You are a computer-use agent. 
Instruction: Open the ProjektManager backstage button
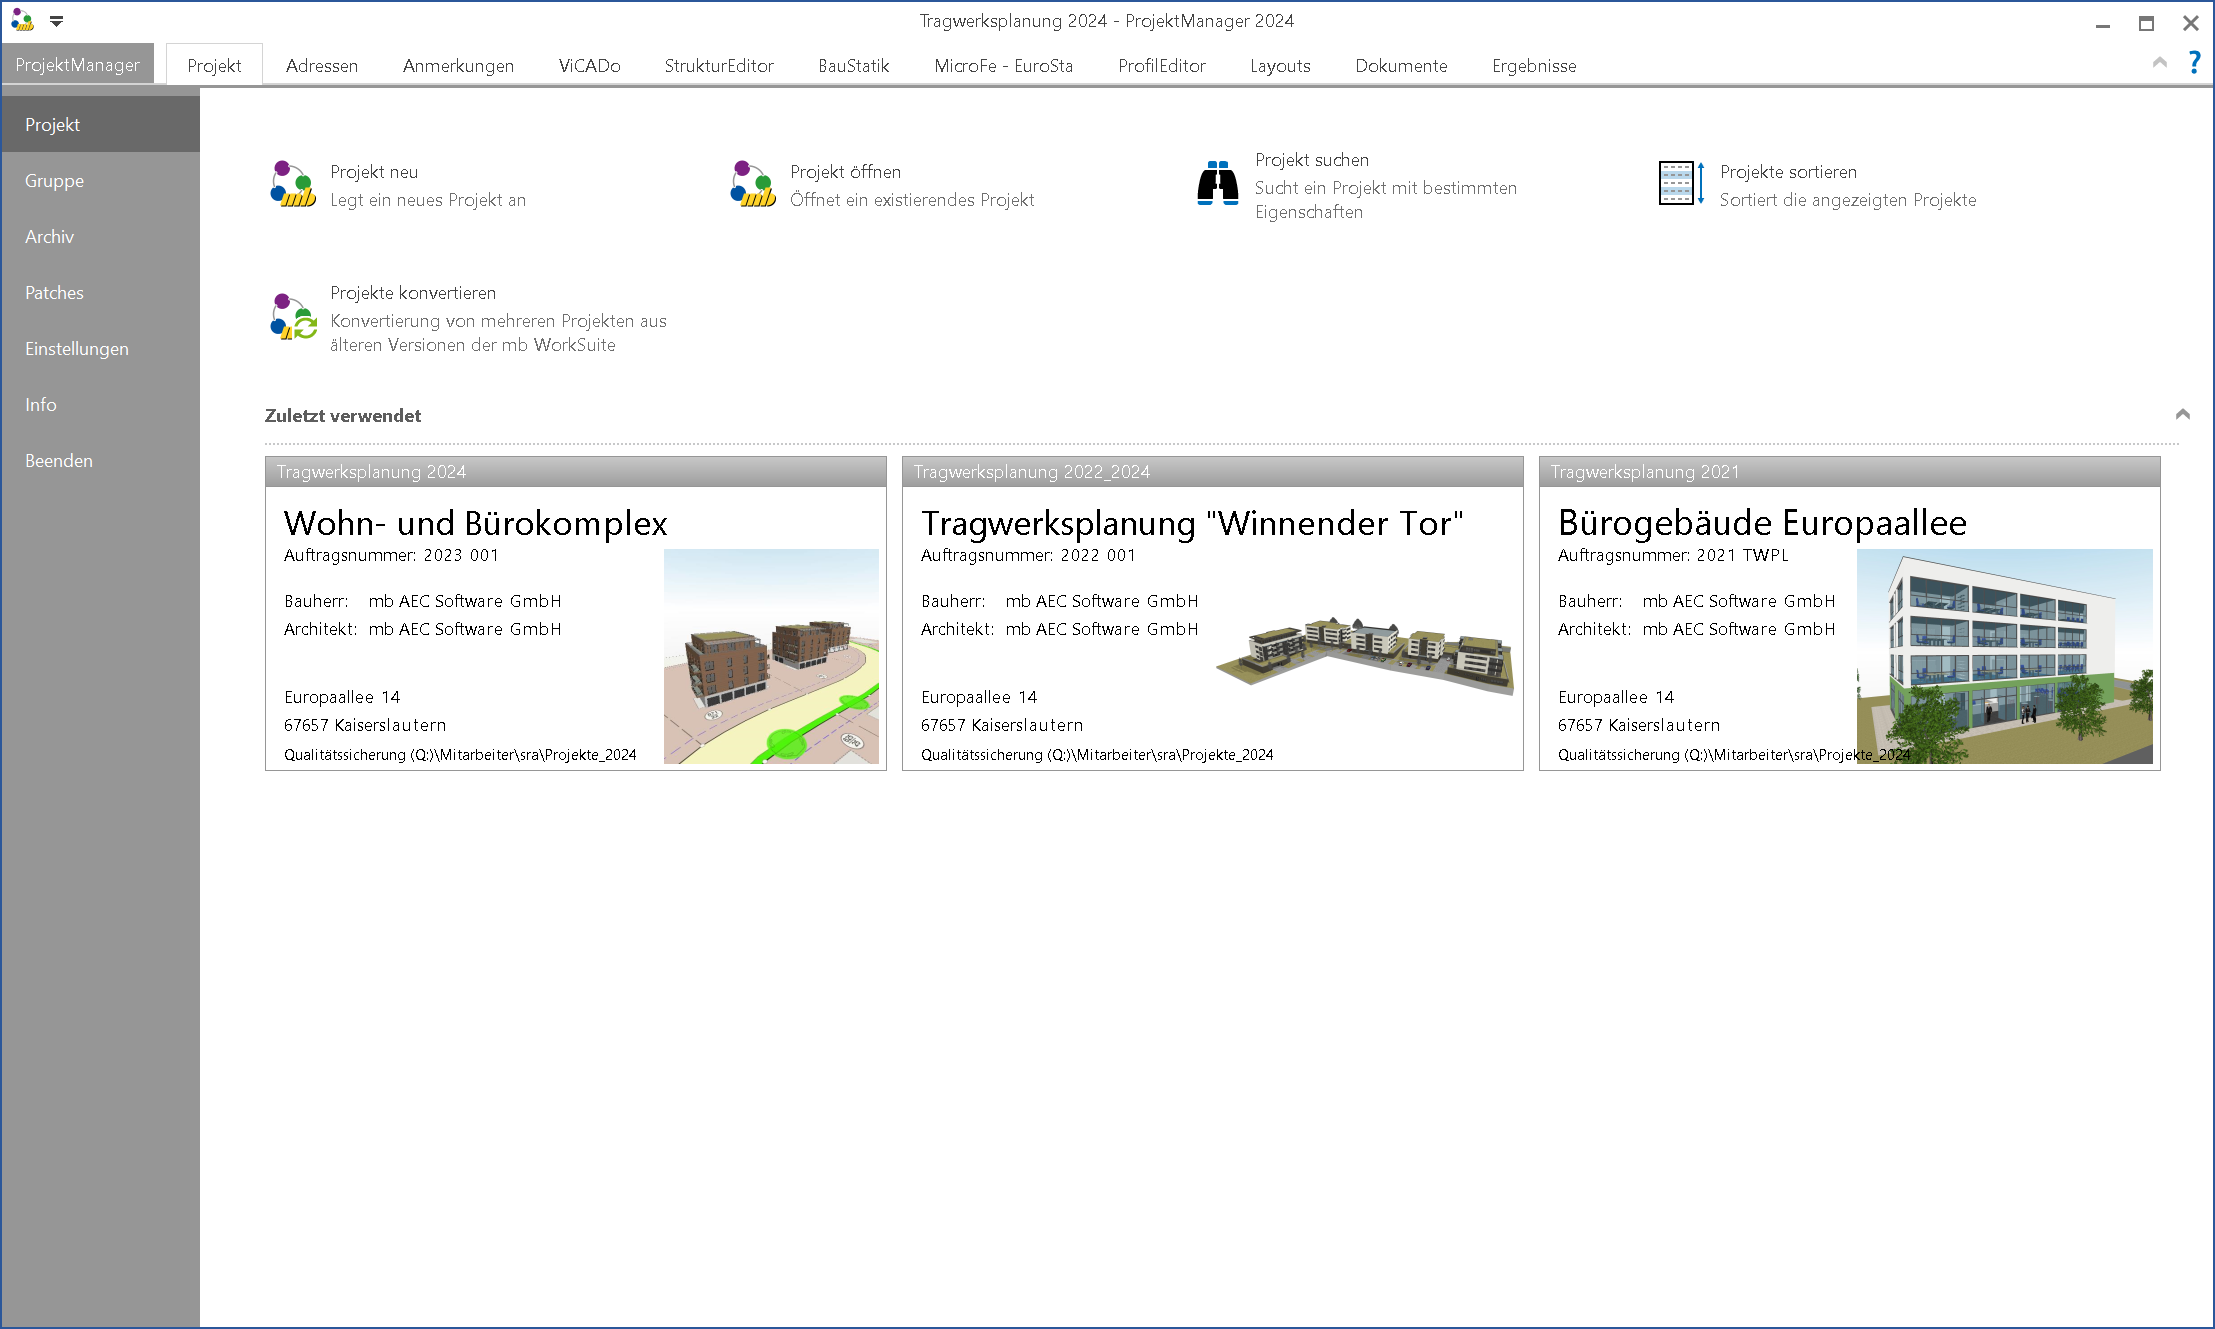pyautogui.click(x=77, y=65)
